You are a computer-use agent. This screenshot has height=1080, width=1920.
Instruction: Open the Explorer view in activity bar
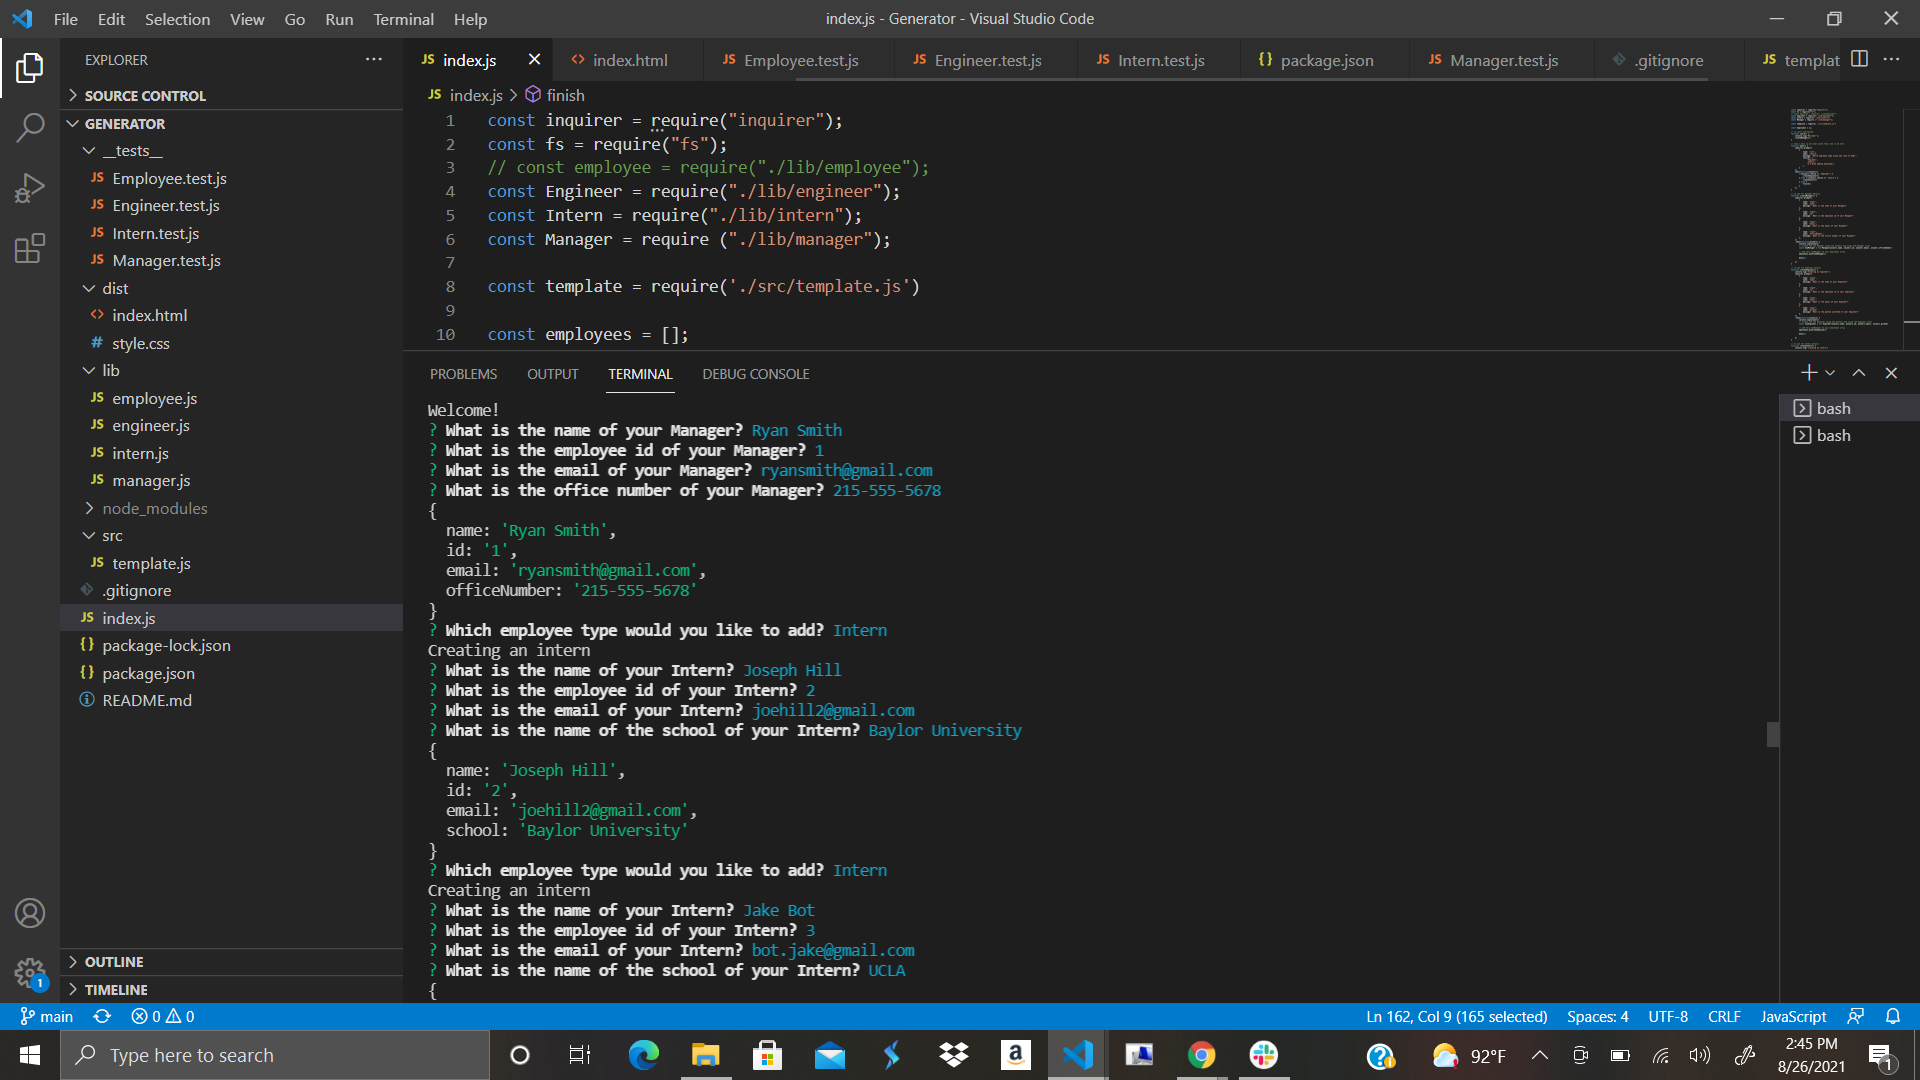(30, 68)
